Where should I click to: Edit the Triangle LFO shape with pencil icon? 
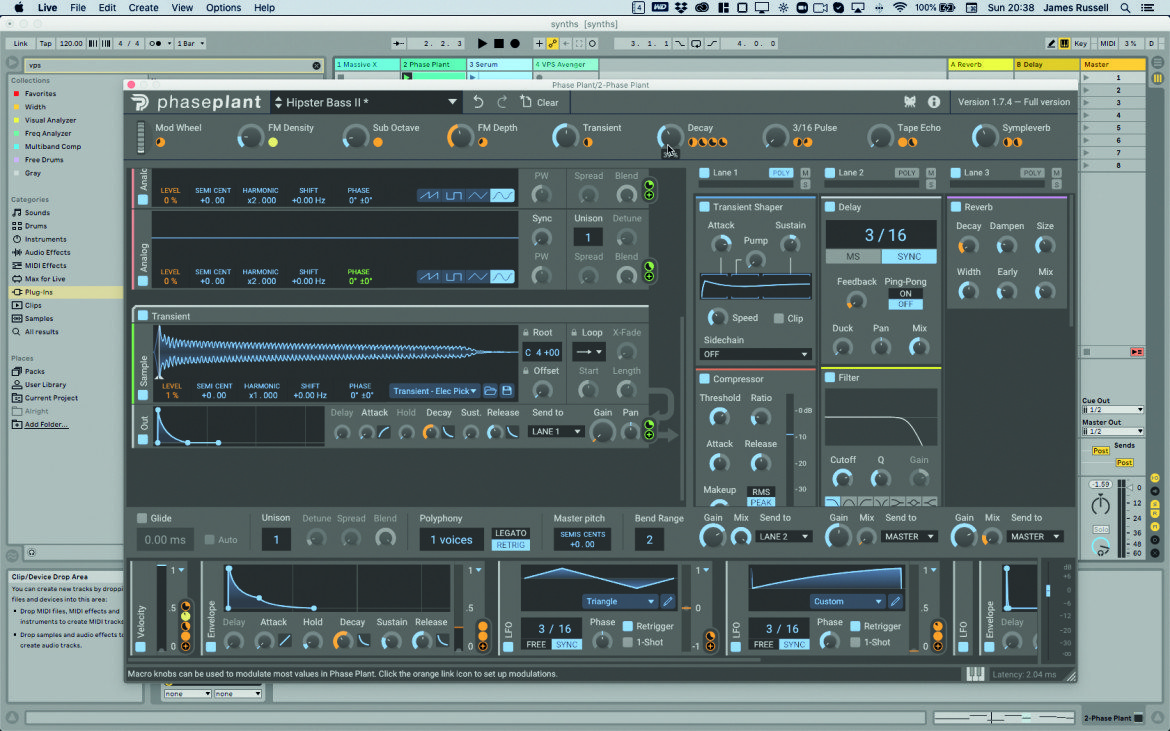click(668, 601)
